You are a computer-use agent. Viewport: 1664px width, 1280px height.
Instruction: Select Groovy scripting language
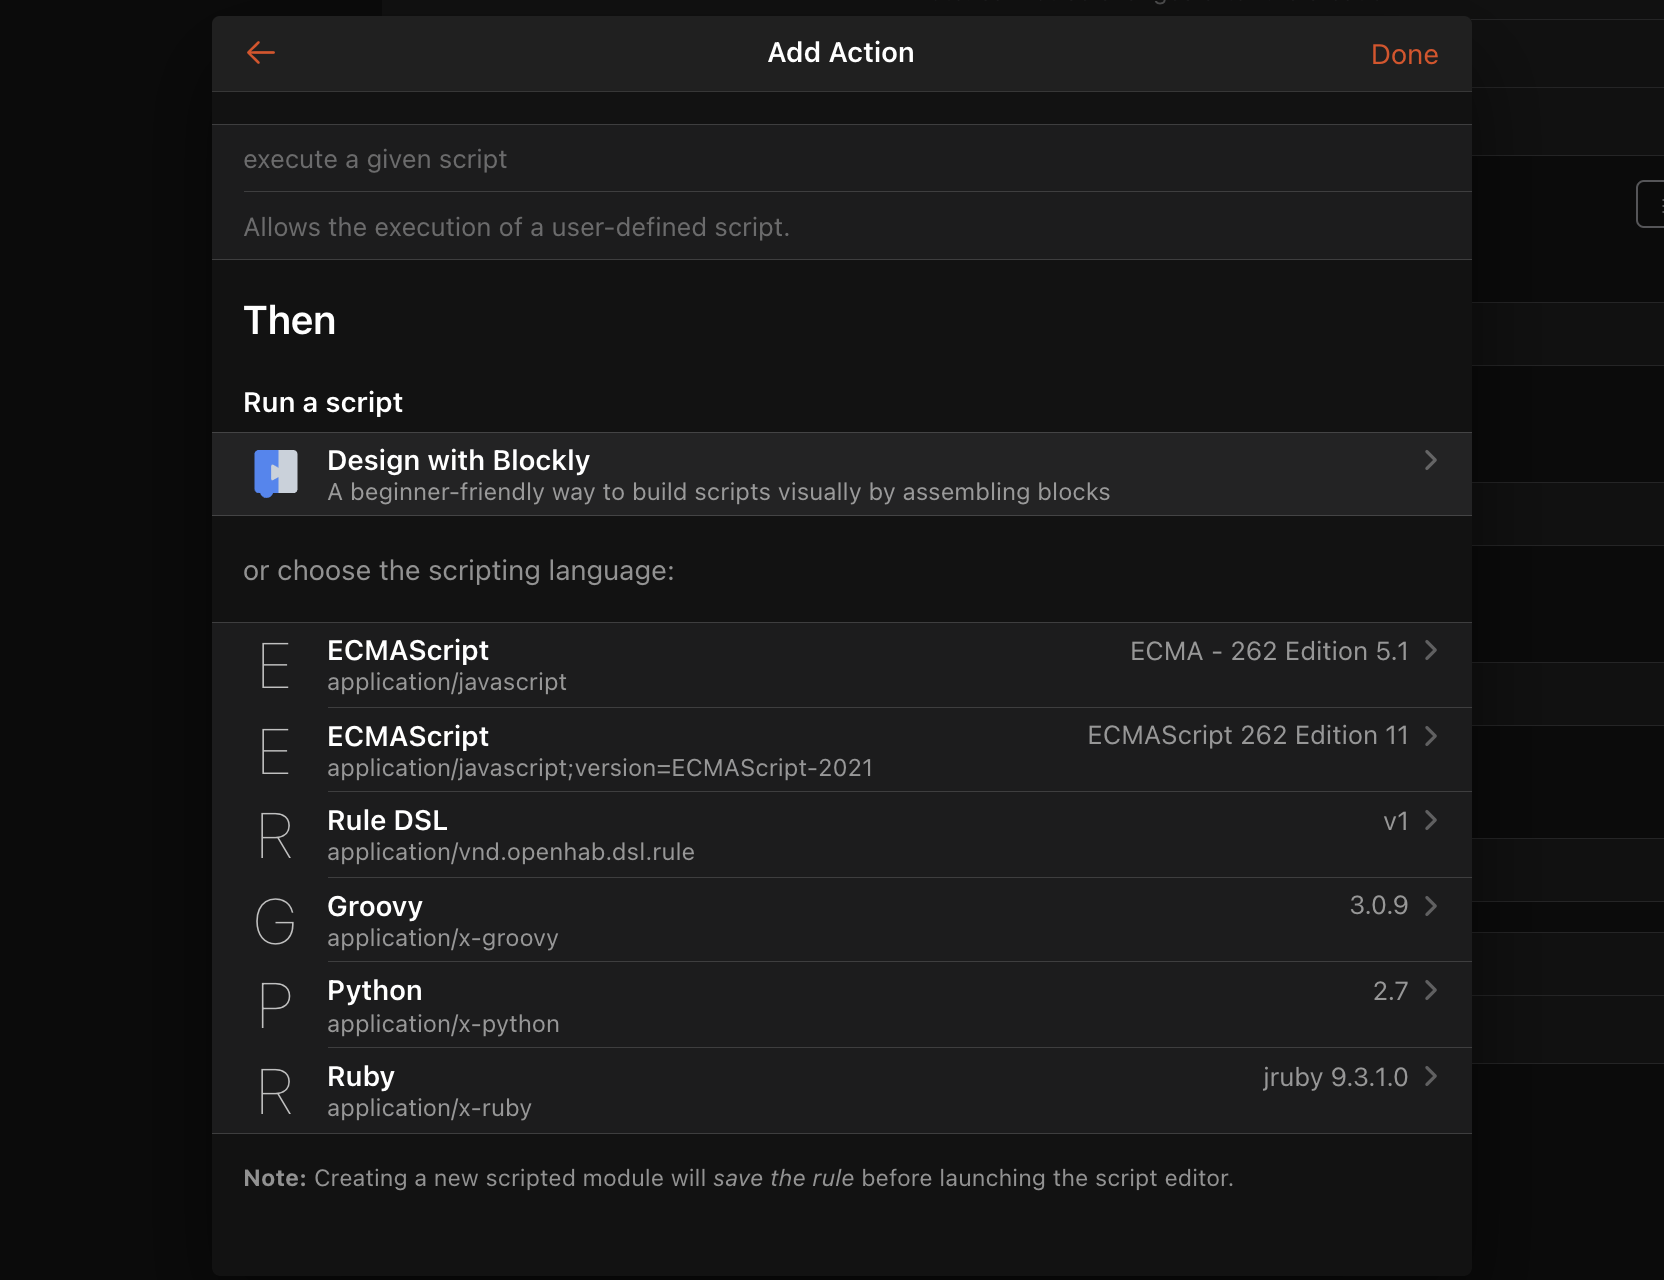tap(375, 907)
